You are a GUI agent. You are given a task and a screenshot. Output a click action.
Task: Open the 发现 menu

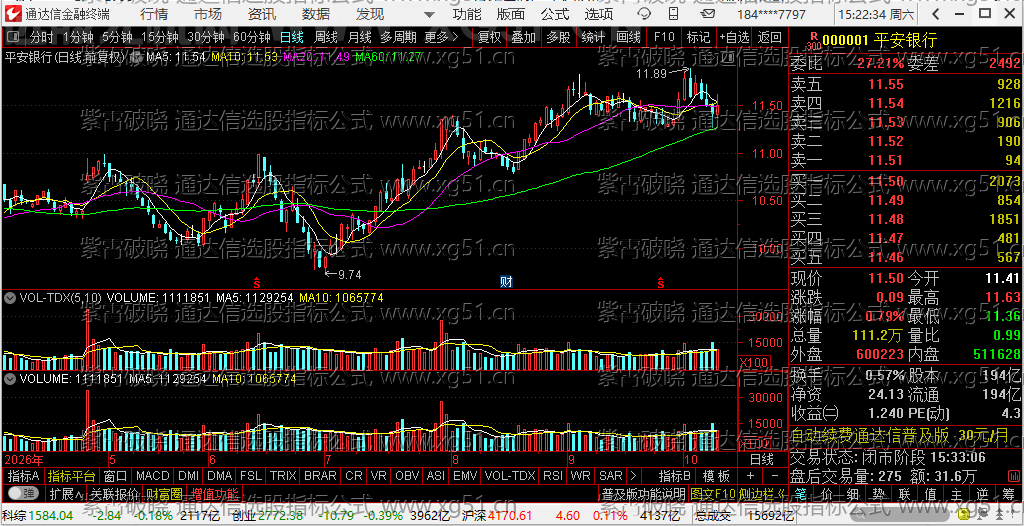(x=370, y=14)
